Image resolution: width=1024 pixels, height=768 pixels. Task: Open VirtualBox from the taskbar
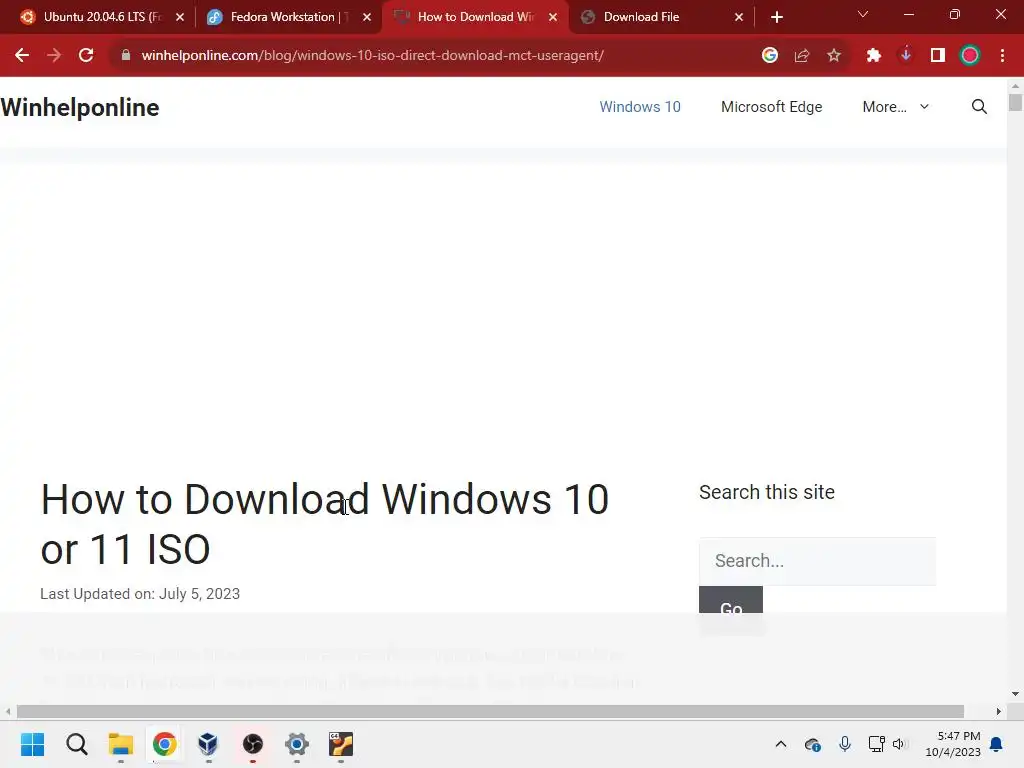[208, 744]
